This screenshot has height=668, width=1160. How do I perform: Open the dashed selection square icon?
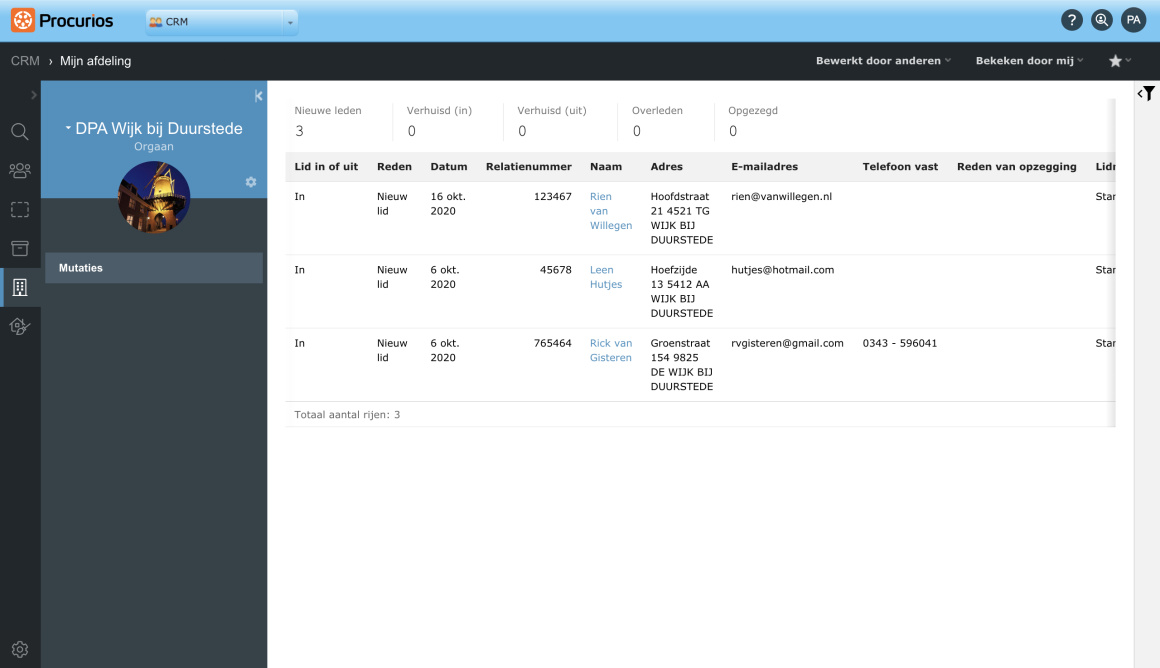(20, 209)
